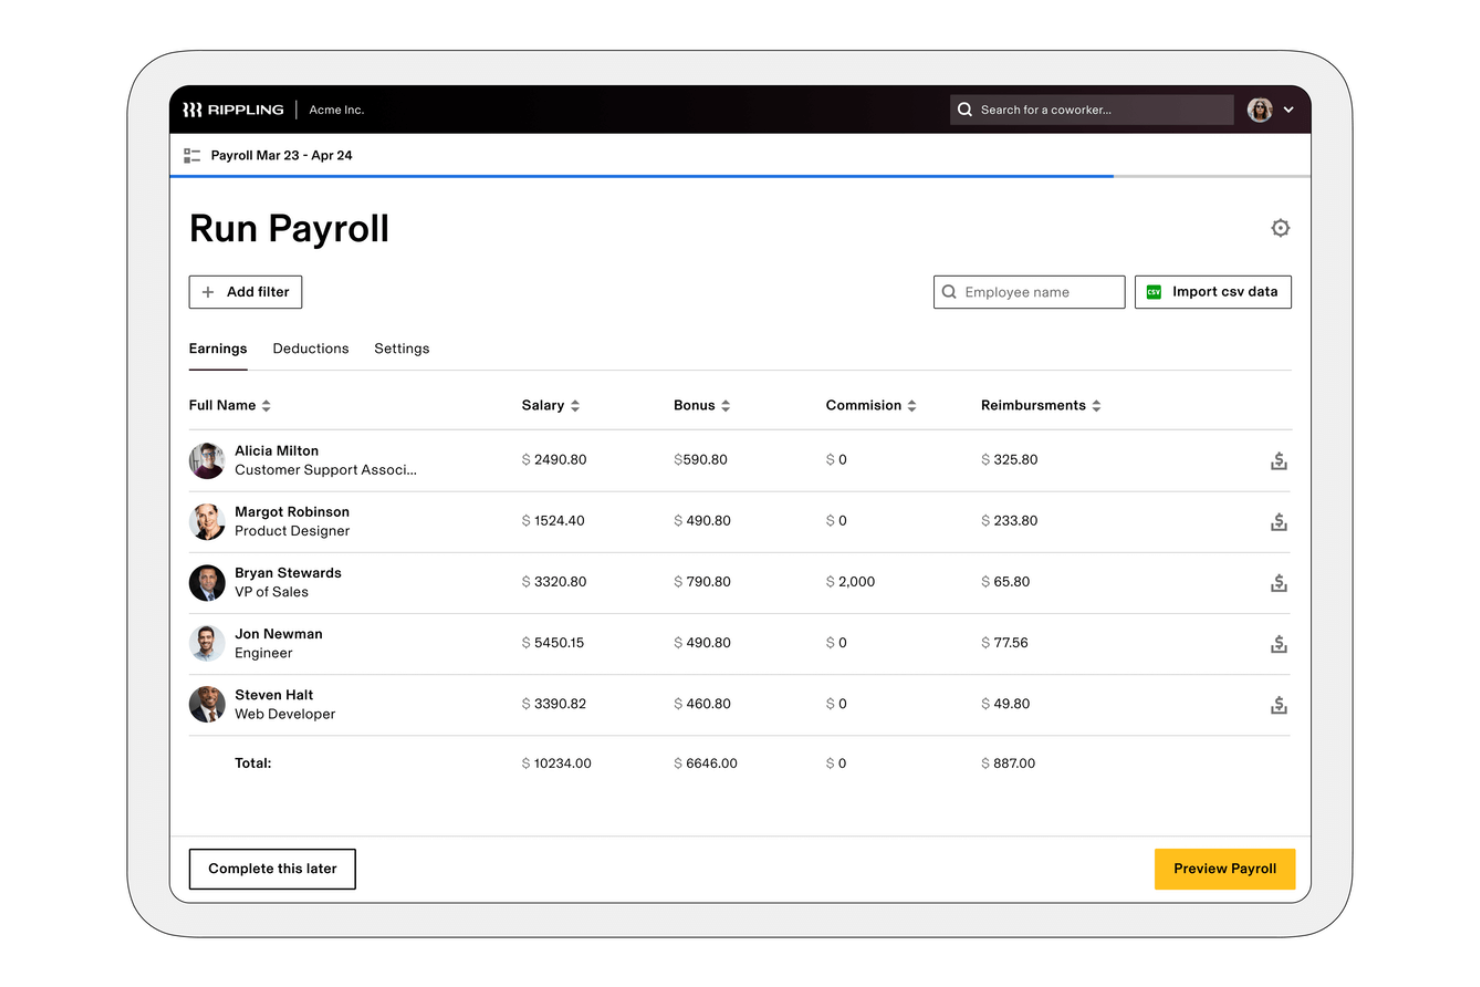Click the payroll list icon beside date range
This screenshot has height=987, width=1480.
pyautogui.click(x=192, y=156)
